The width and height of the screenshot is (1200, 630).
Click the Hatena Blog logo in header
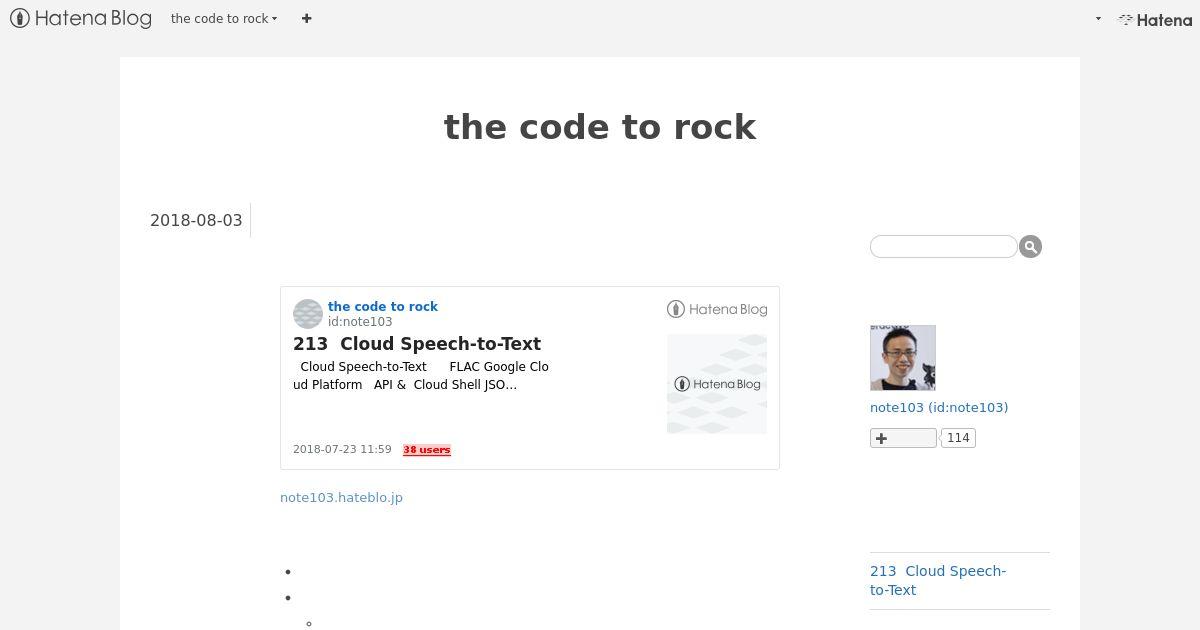[81, 18]
